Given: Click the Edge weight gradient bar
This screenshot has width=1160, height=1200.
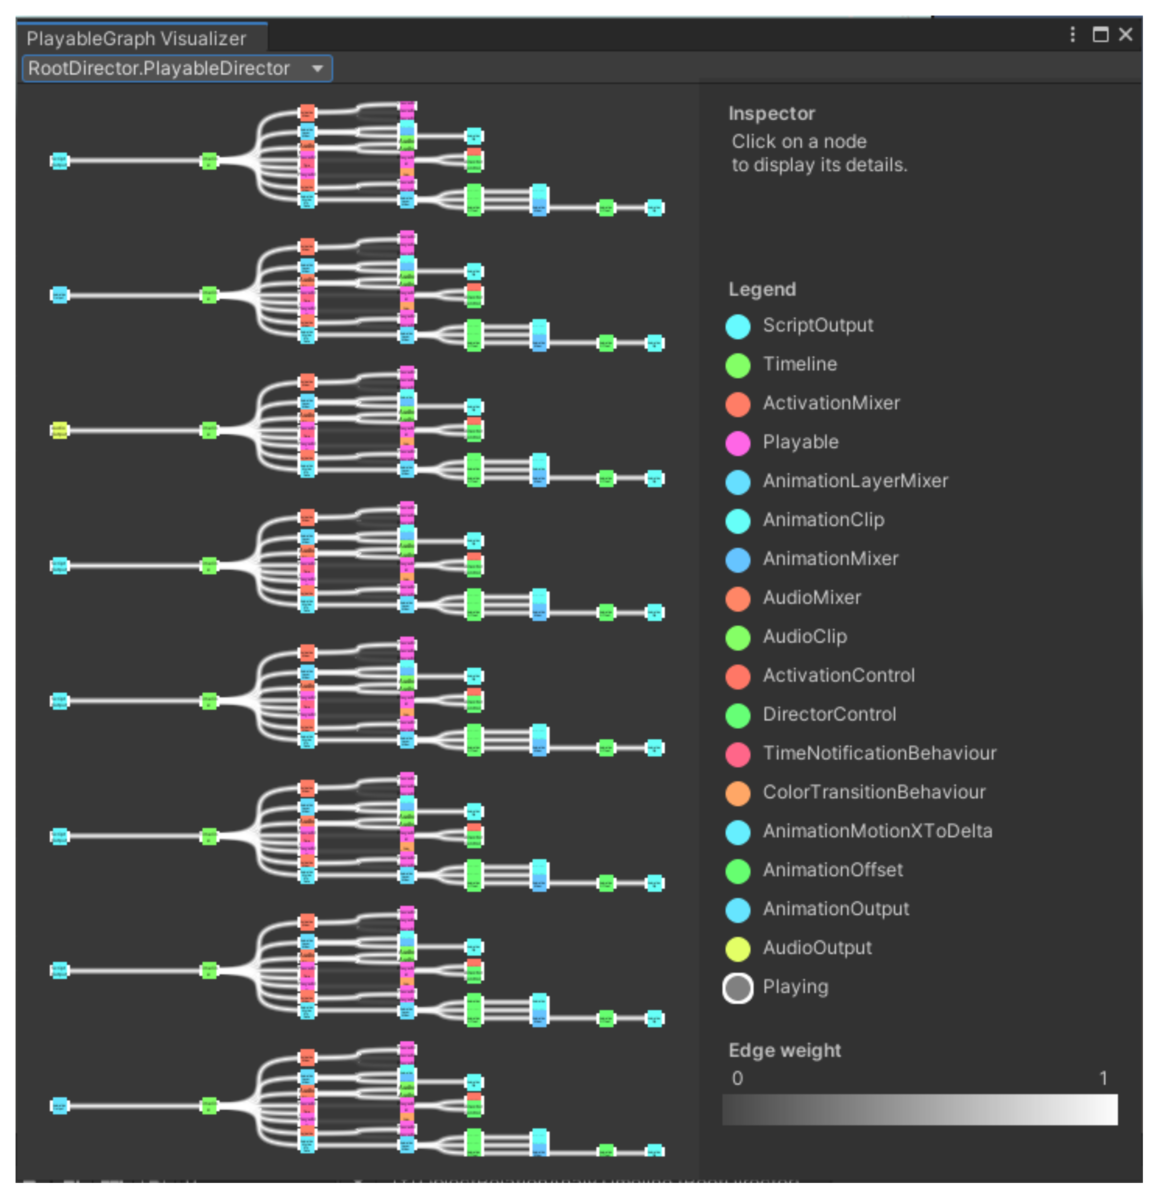Looking at the screenshot, I should coord(919,1109).
